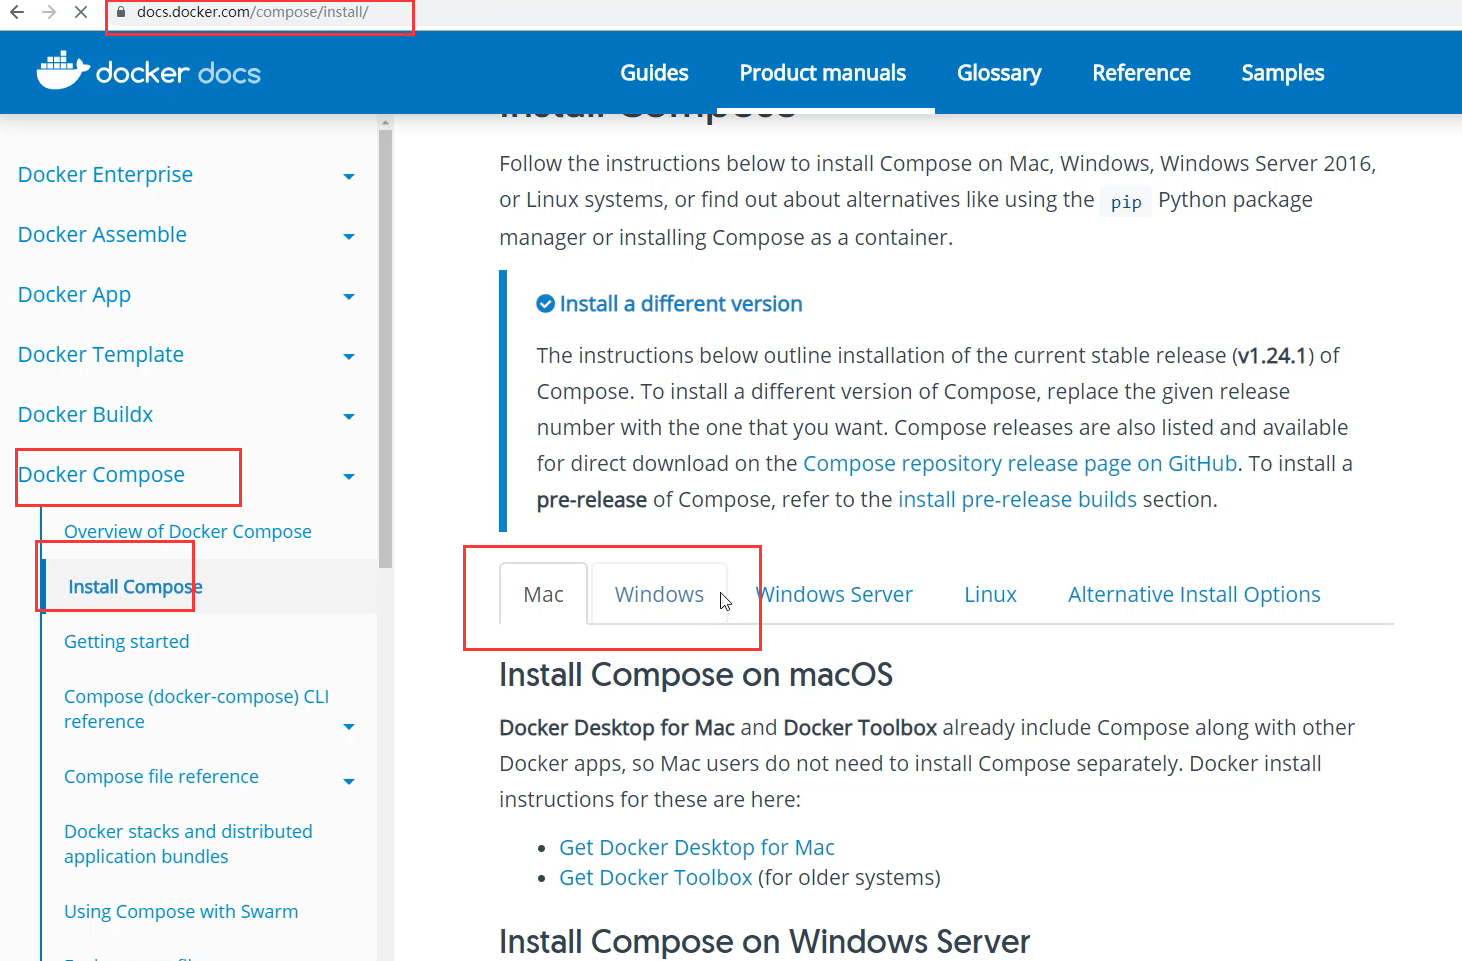The image size is (1462, 961).
Task: Open Docker Template sidebar section
Action: [101, 355]
